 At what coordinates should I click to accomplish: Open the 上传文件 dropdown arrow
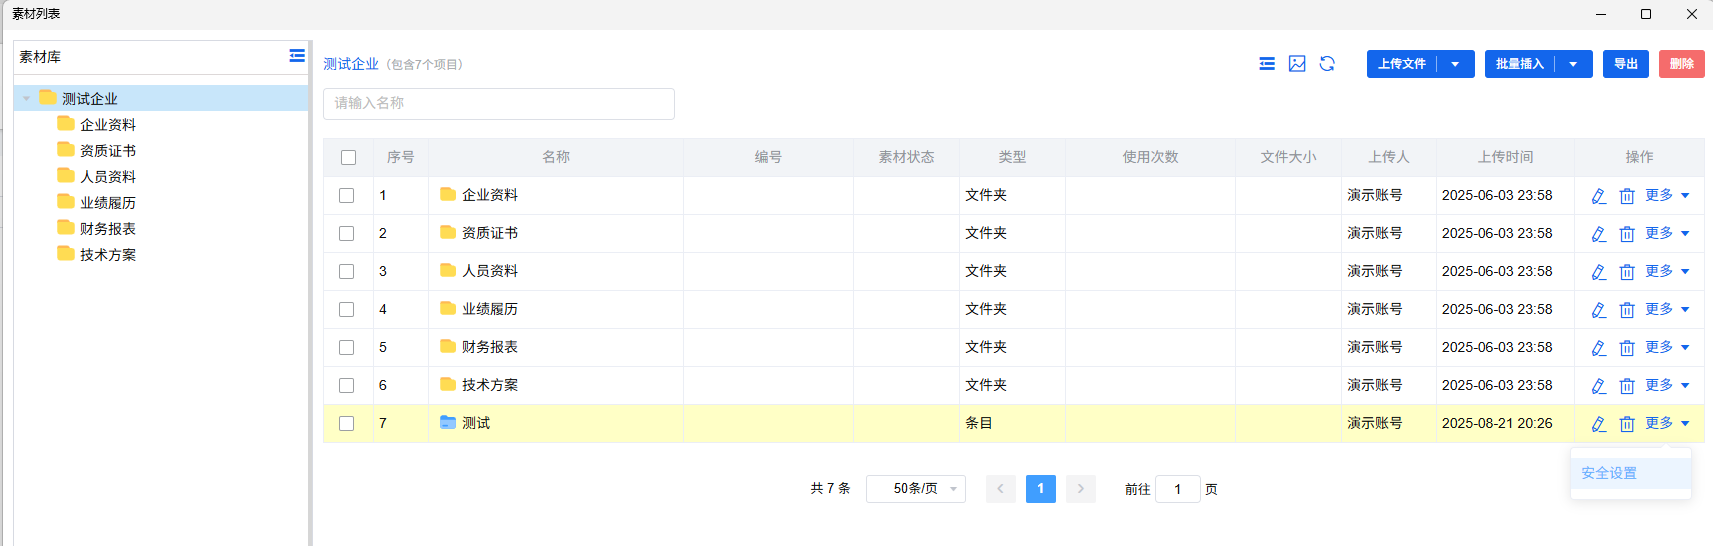pos(1455,64)
